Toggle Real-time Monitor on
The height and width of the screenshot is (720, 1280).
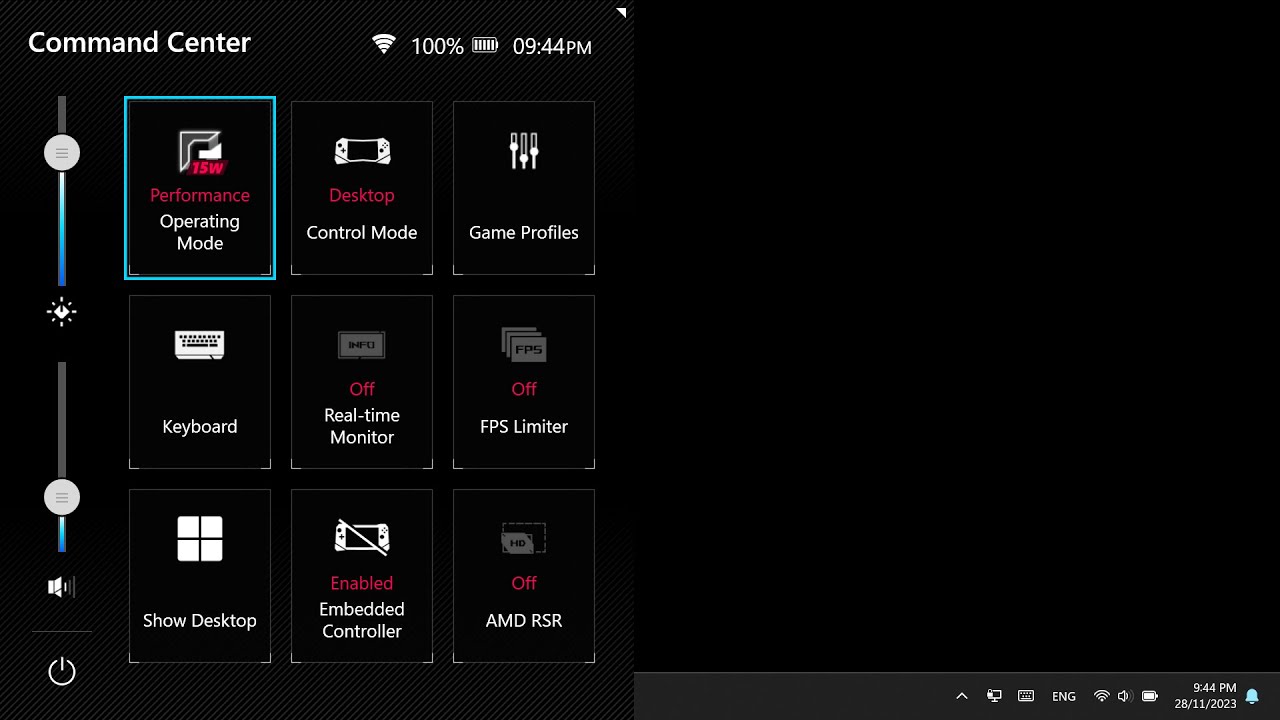(362, 382)
